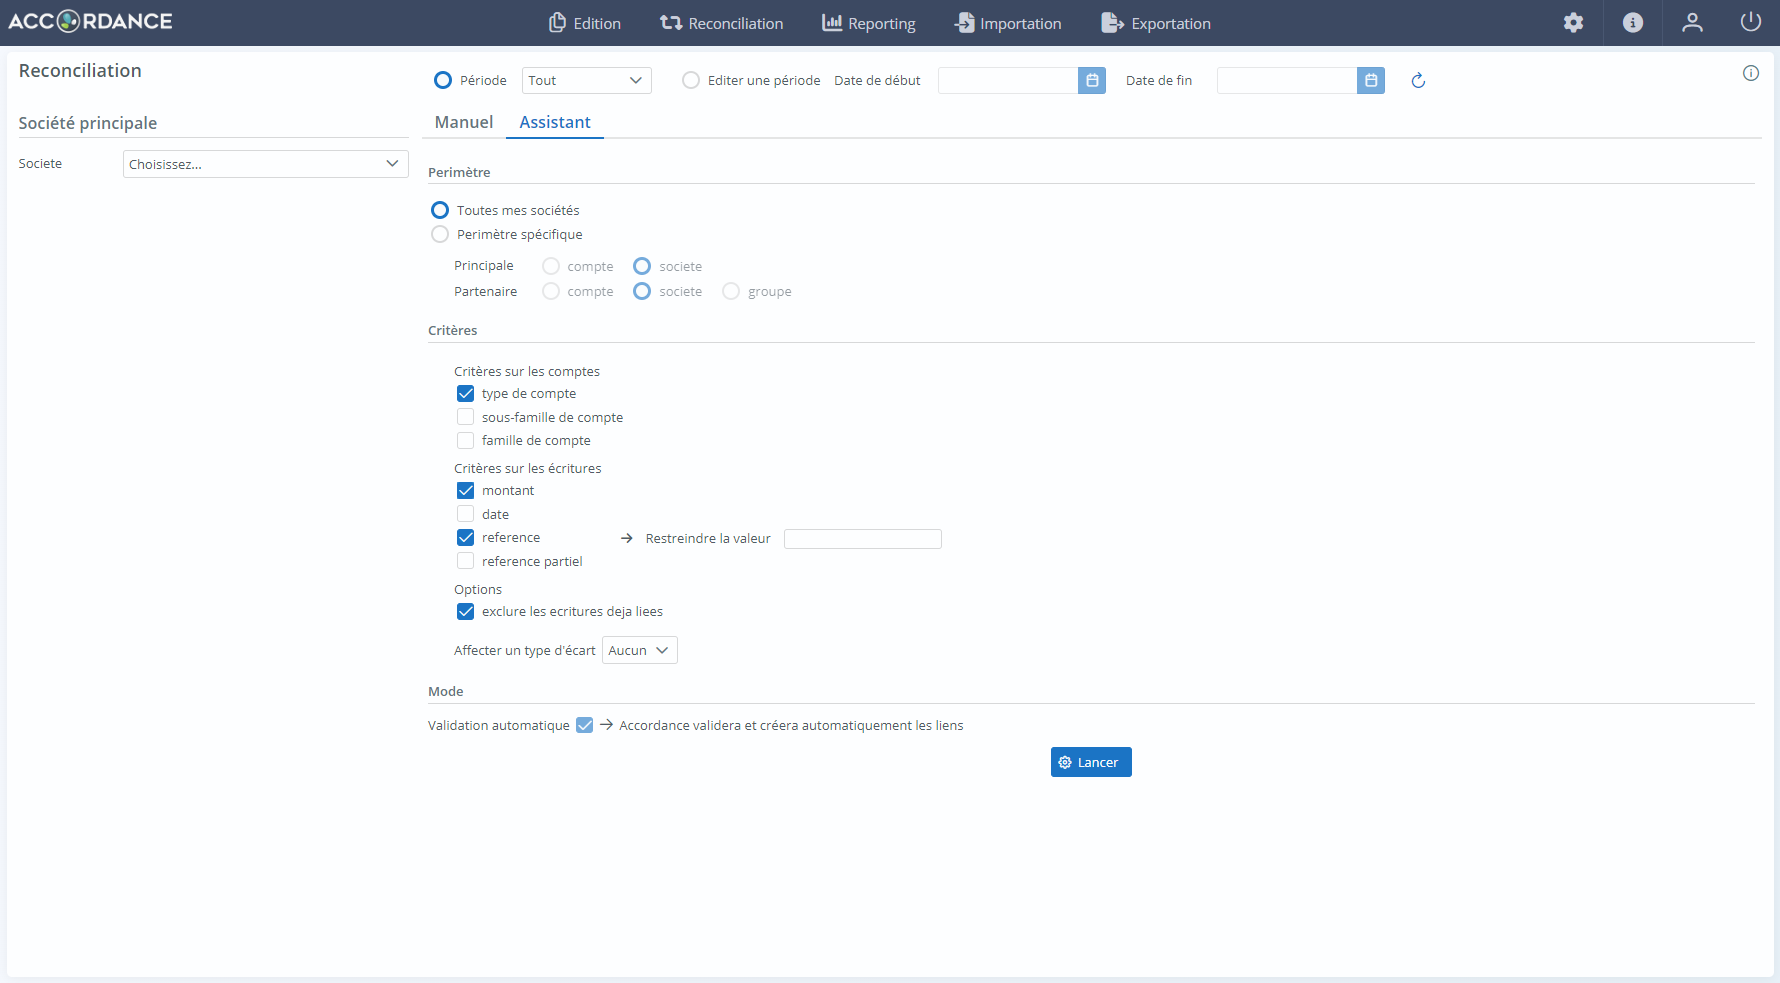Select the Editer une période radio button
Viewport: 1780px width, 983px height.
(x=691, y=80)
